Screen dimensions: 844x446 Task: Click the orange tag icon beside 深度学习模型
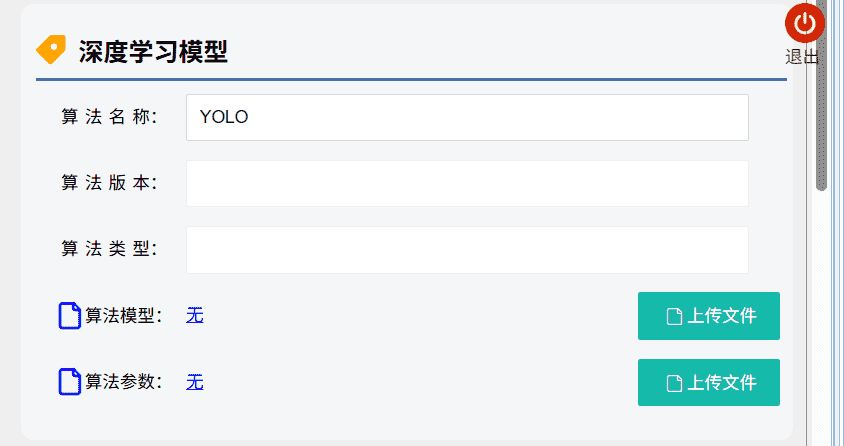click(51, 50)
